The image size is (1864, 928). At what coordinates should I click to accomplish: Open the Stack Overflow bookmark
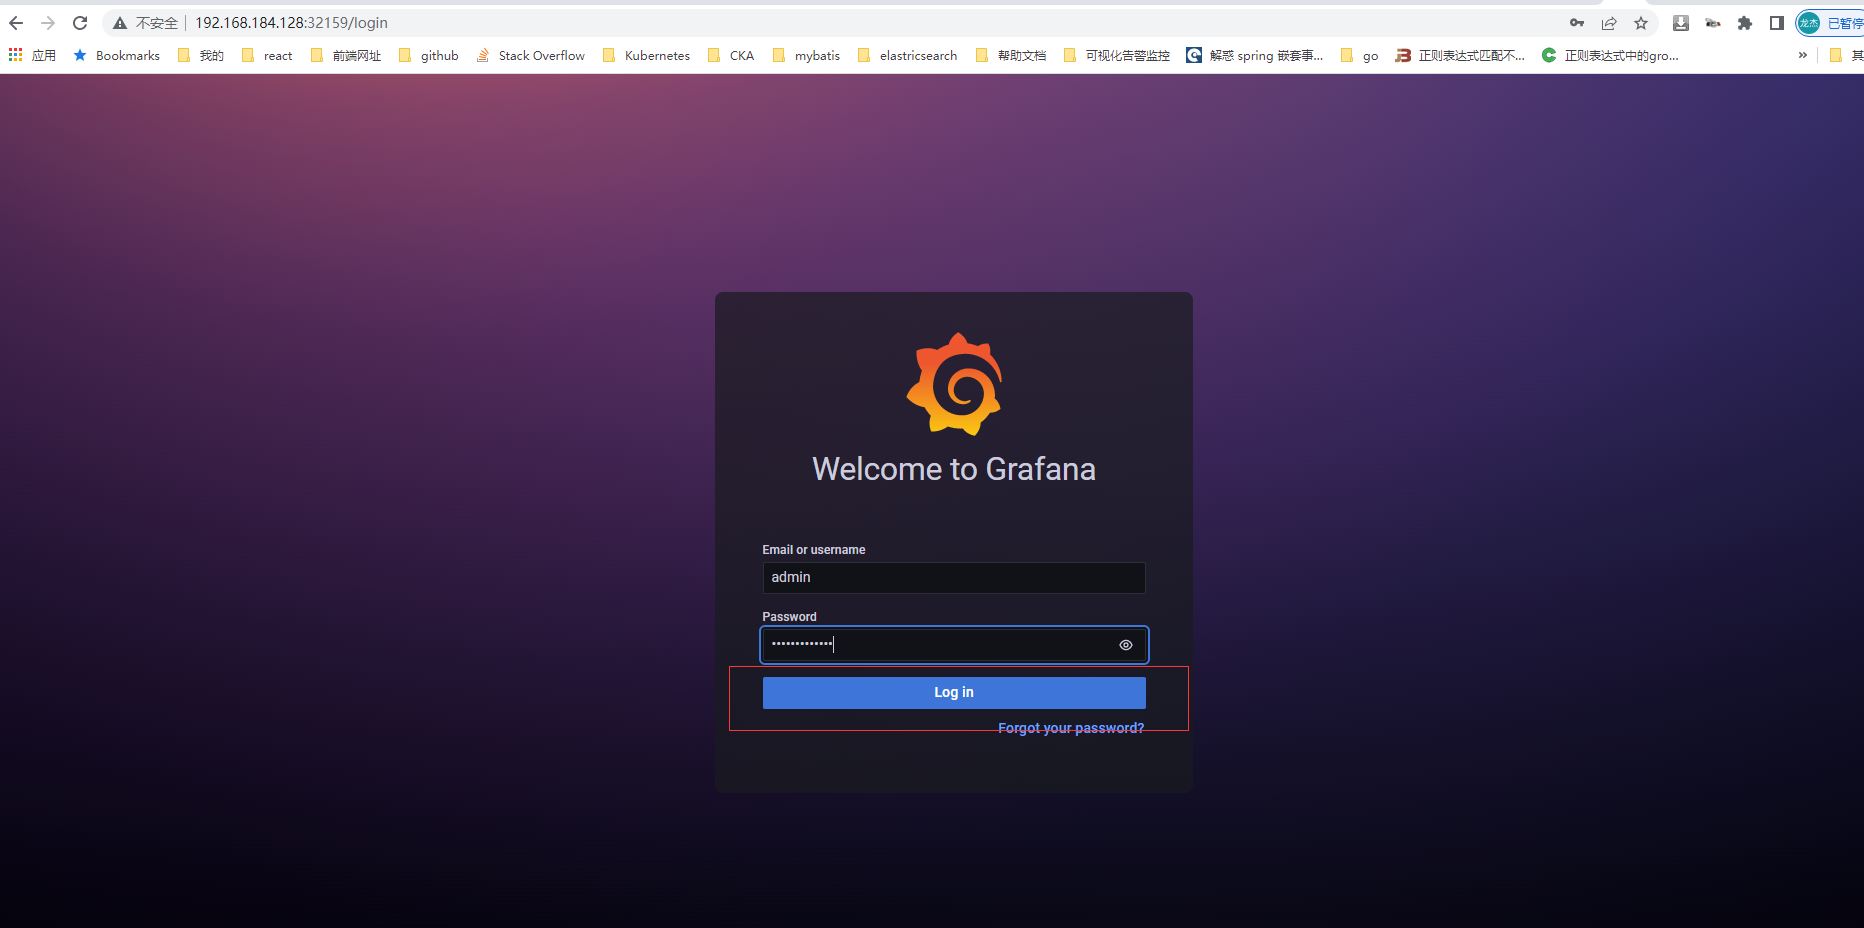530,55
